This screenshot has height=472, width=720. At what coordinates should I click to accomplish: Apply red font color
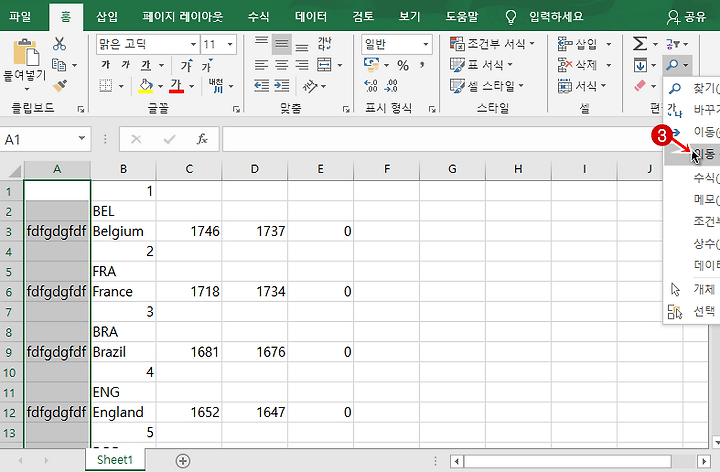coord(176,85)
